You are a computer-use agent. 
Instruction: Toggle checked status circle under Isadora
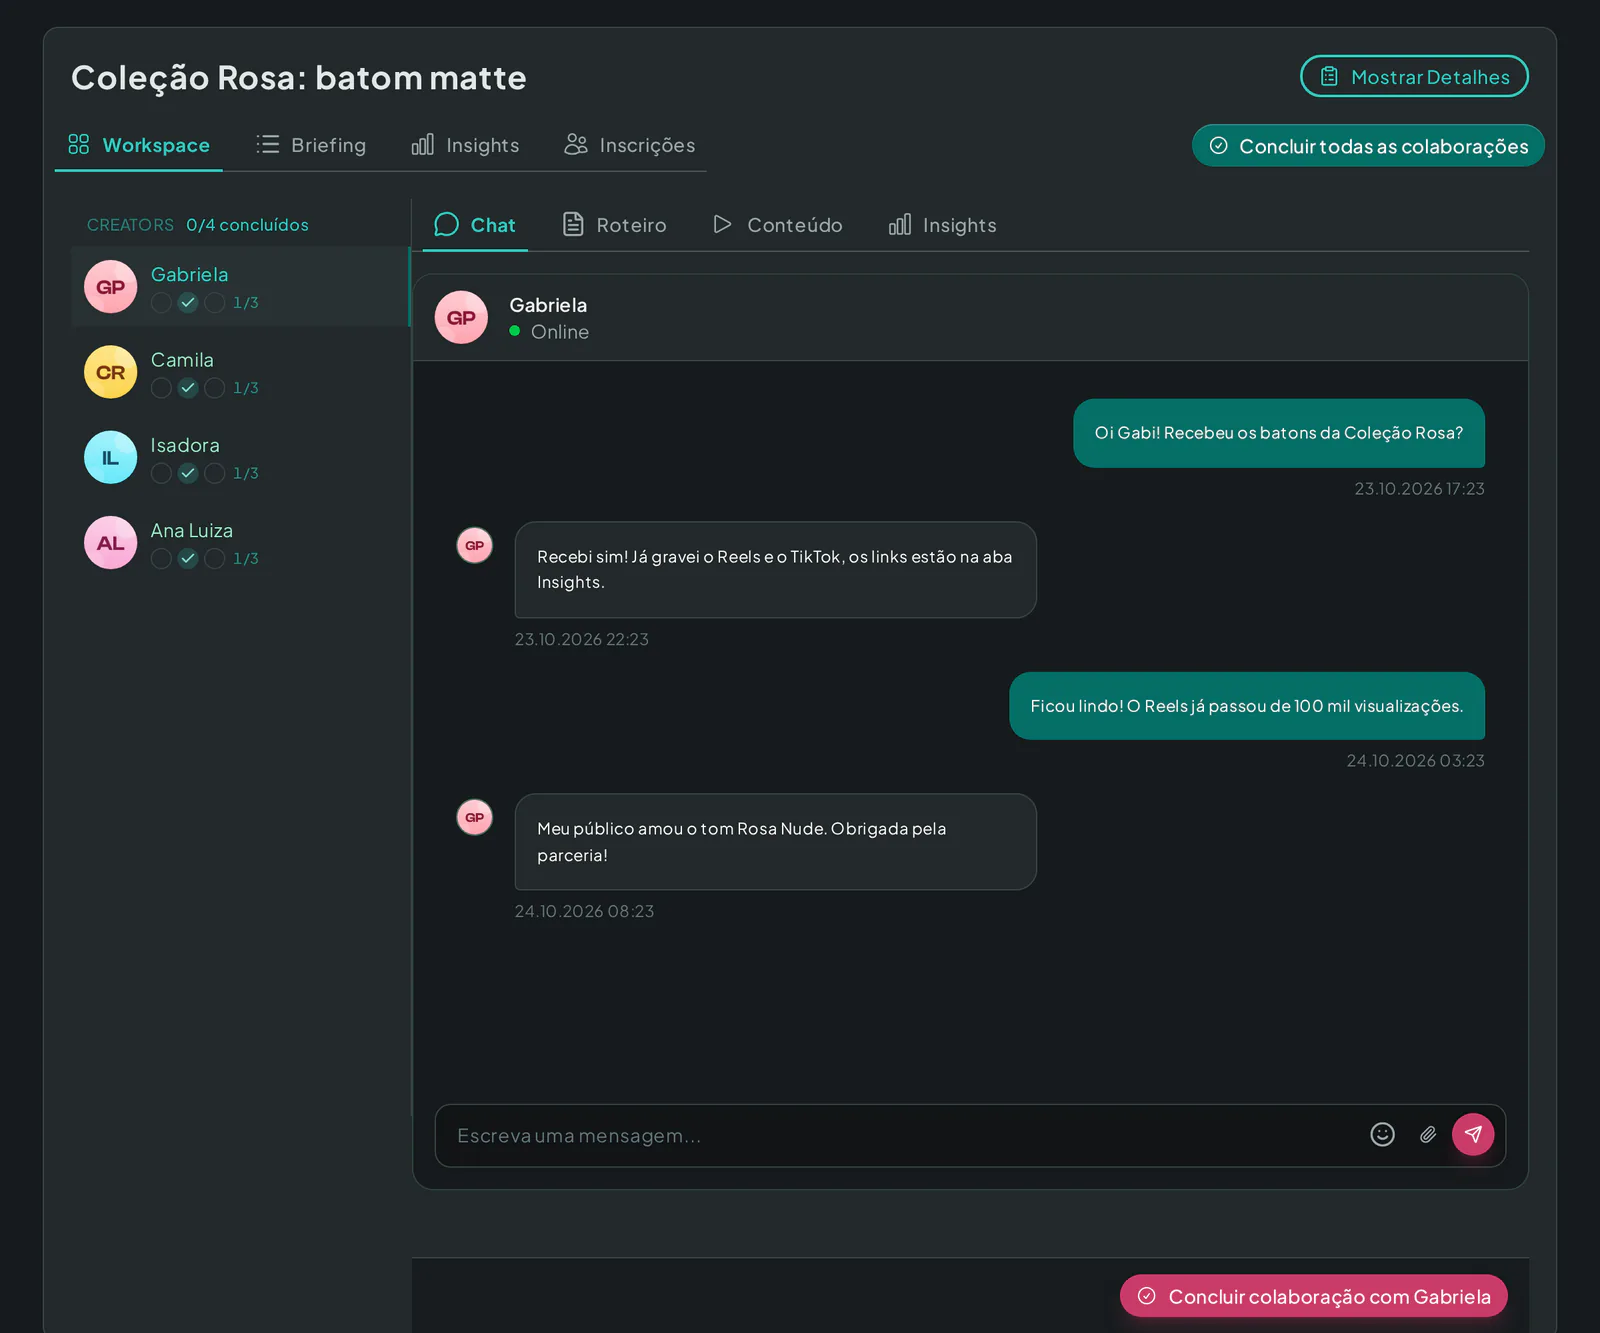[x=188, y=473]
